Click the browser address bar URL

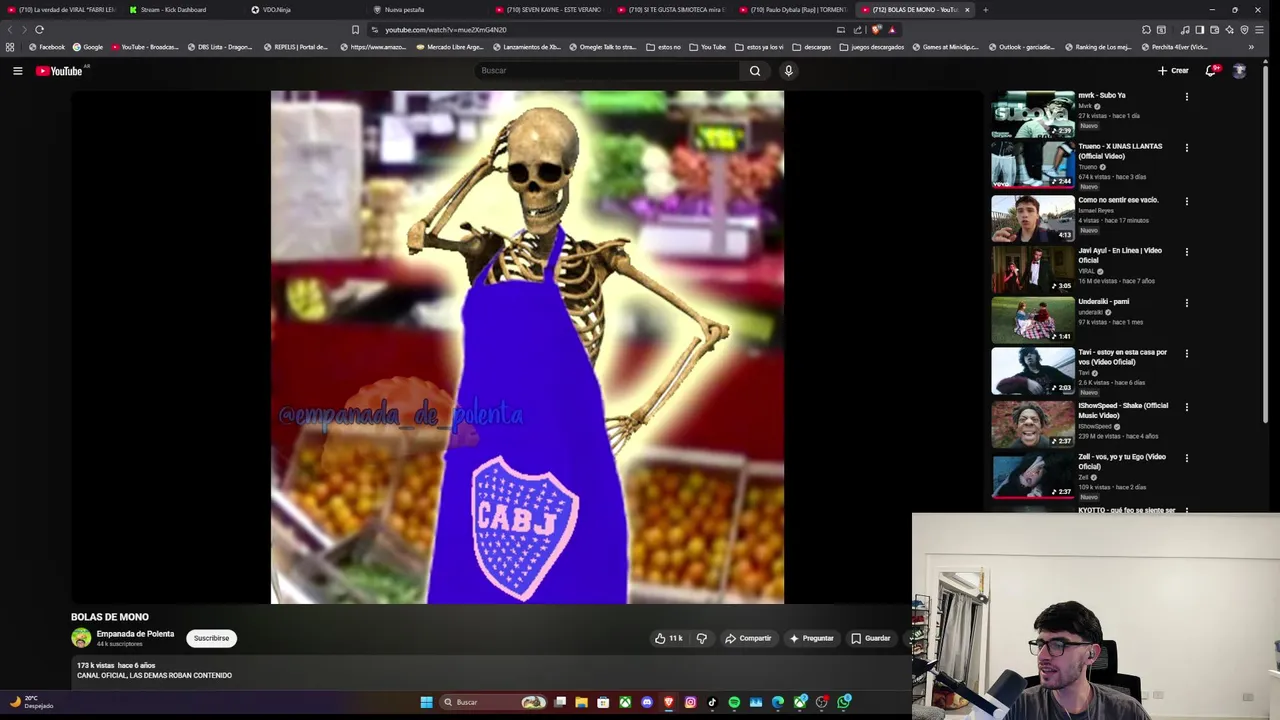[x=446, y=29]
